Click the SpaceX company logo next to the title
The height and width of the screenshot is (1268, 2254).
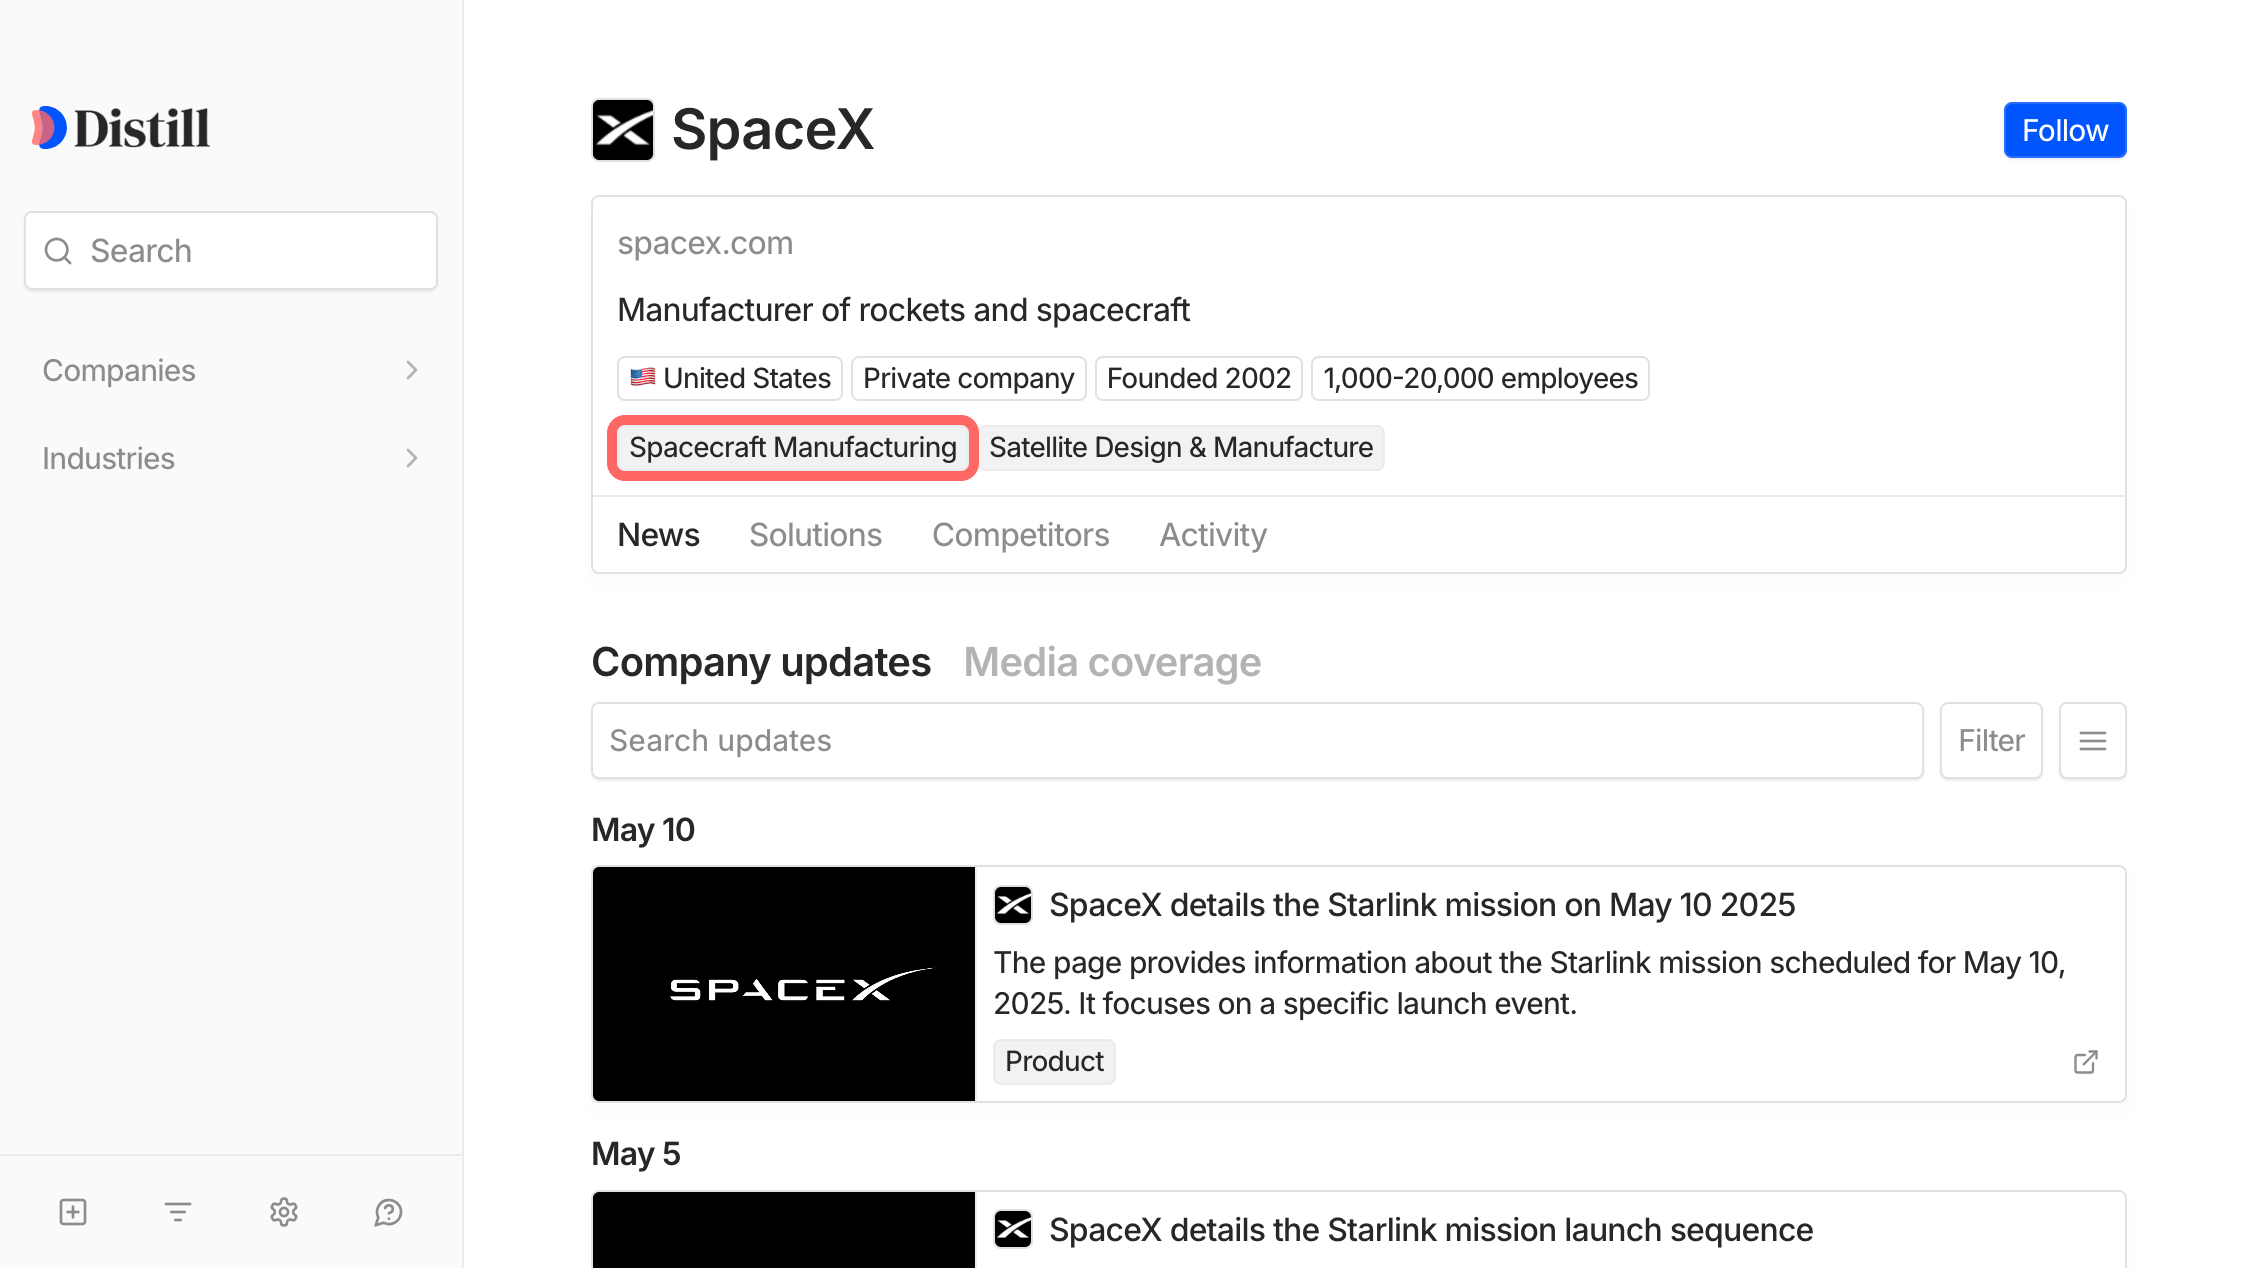click(x=622, y=128)
